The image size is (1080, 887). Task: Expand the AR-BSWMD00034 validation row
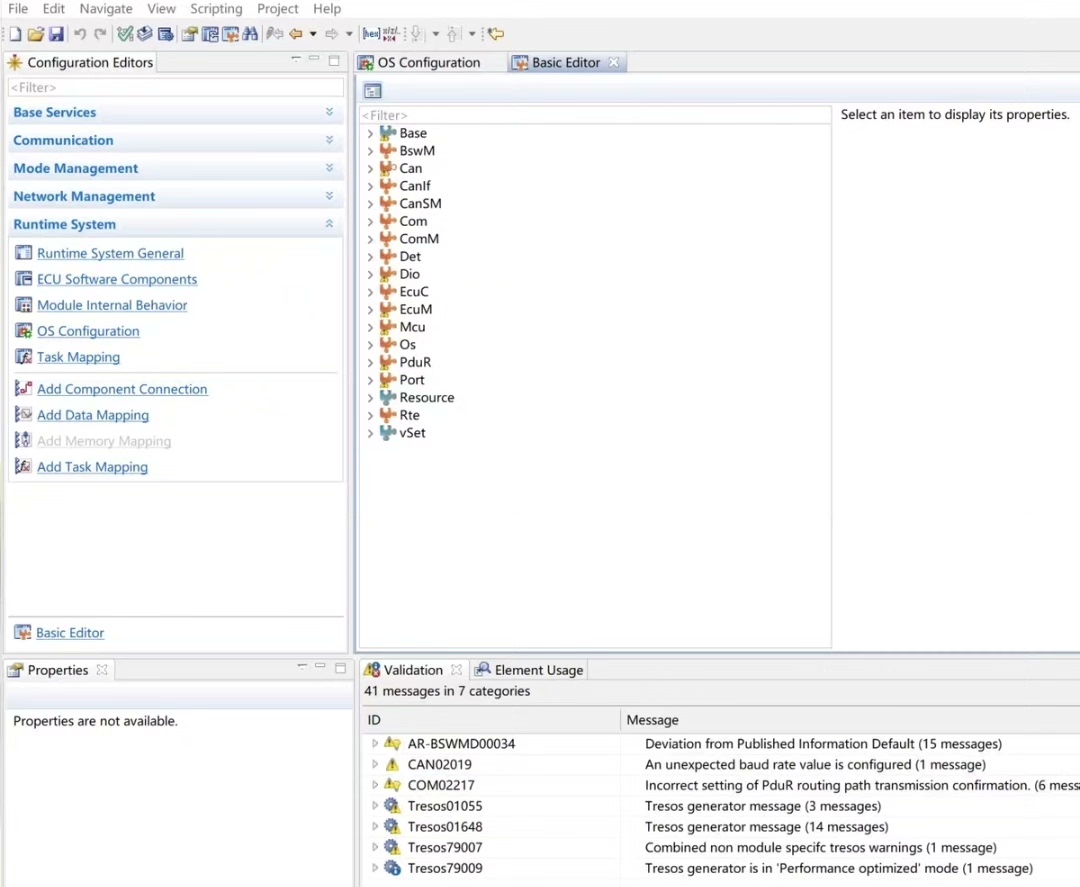pyautogui.click(x=375, y=744)
